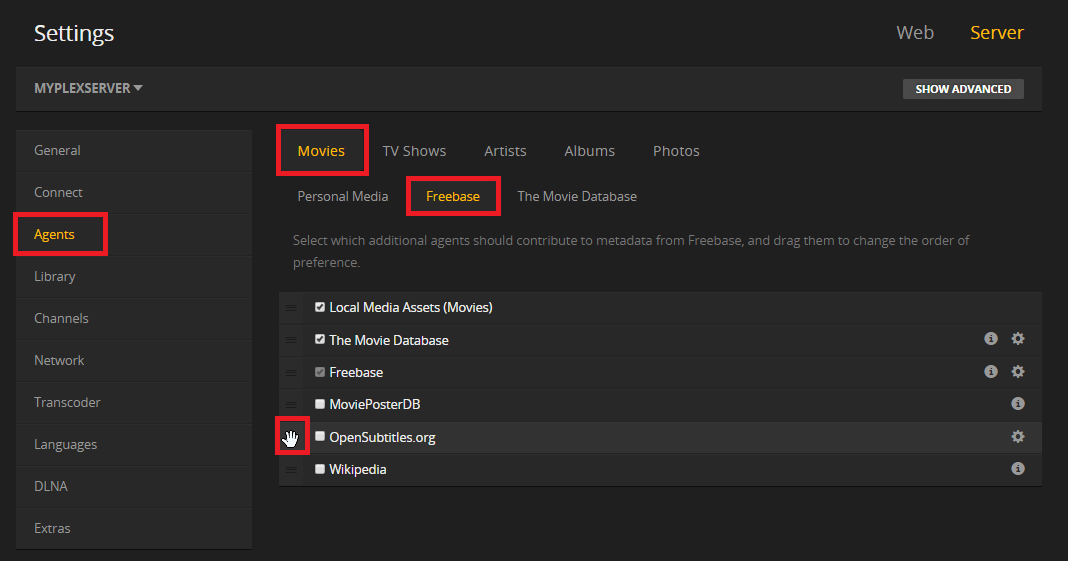Viewport: 1068px width, 561px height.
Task: Tick the OpenSubtitles.org checkbox
Action: tap(320, 437)
